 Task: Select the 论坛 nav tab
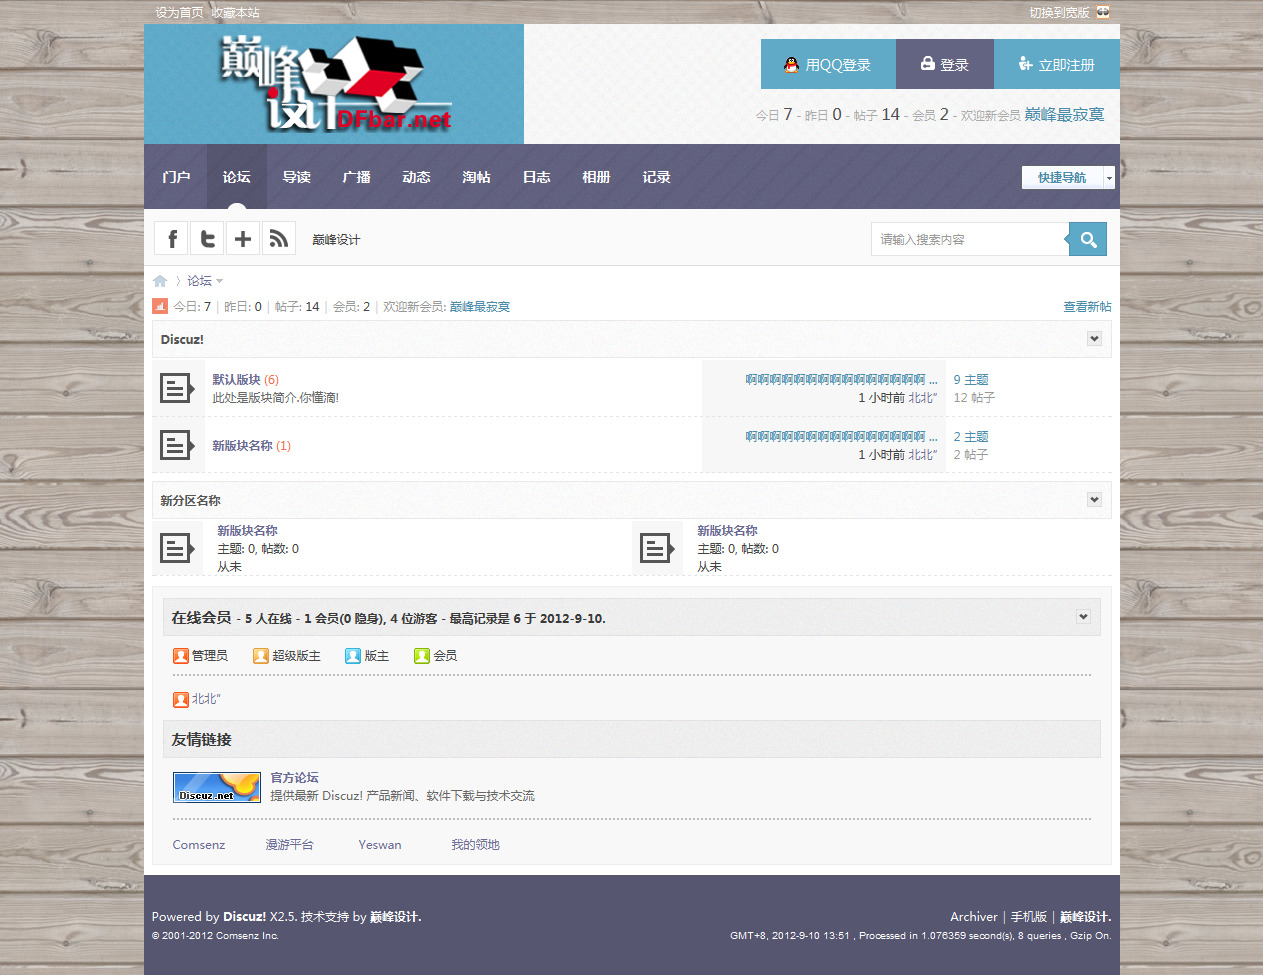click(x=237, y=177)
